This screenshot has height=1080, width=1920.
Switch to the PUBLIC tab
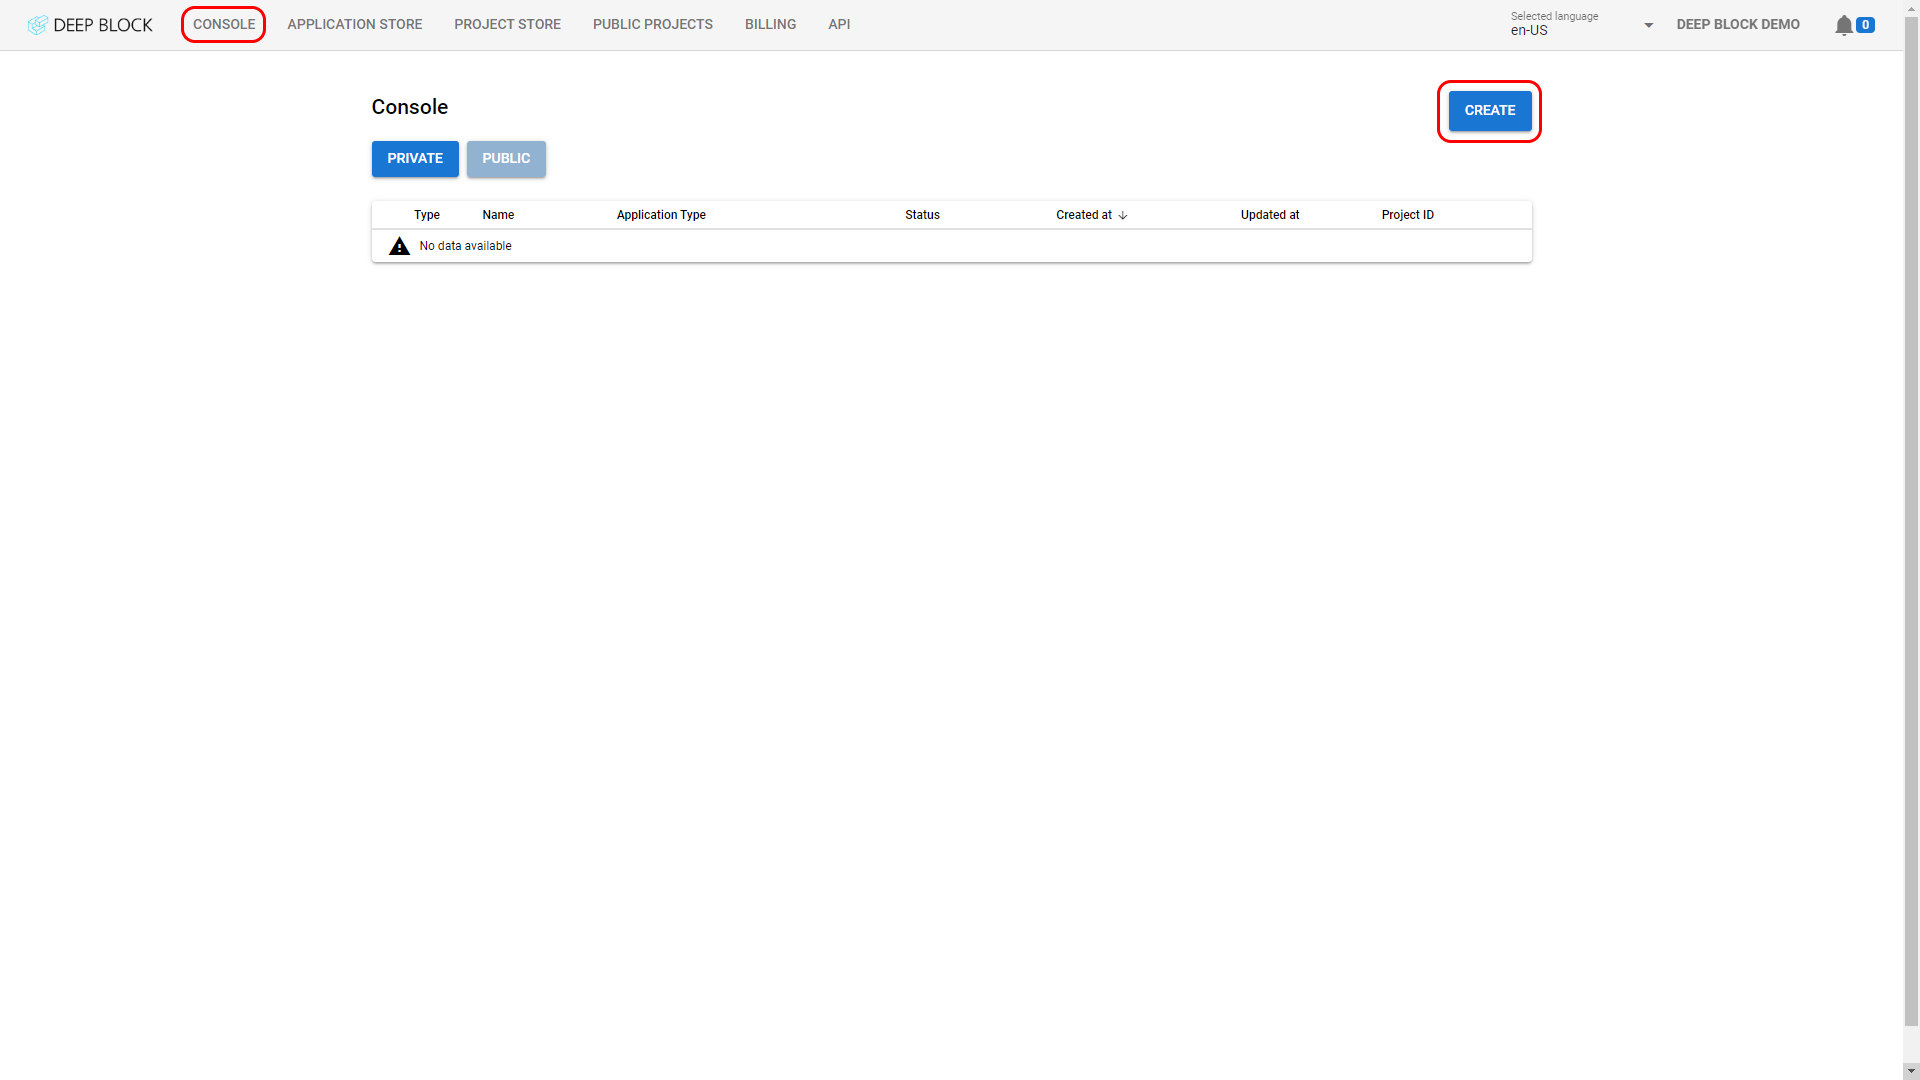(x=506, y=158)
